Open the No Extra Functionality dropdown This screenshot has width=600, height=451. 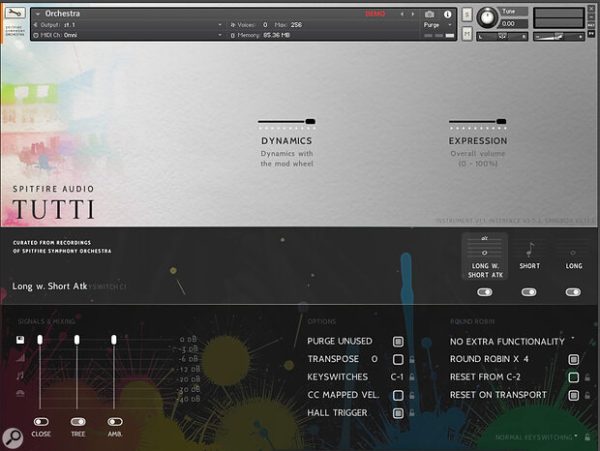pyautogui.click(x=512, y=341)
